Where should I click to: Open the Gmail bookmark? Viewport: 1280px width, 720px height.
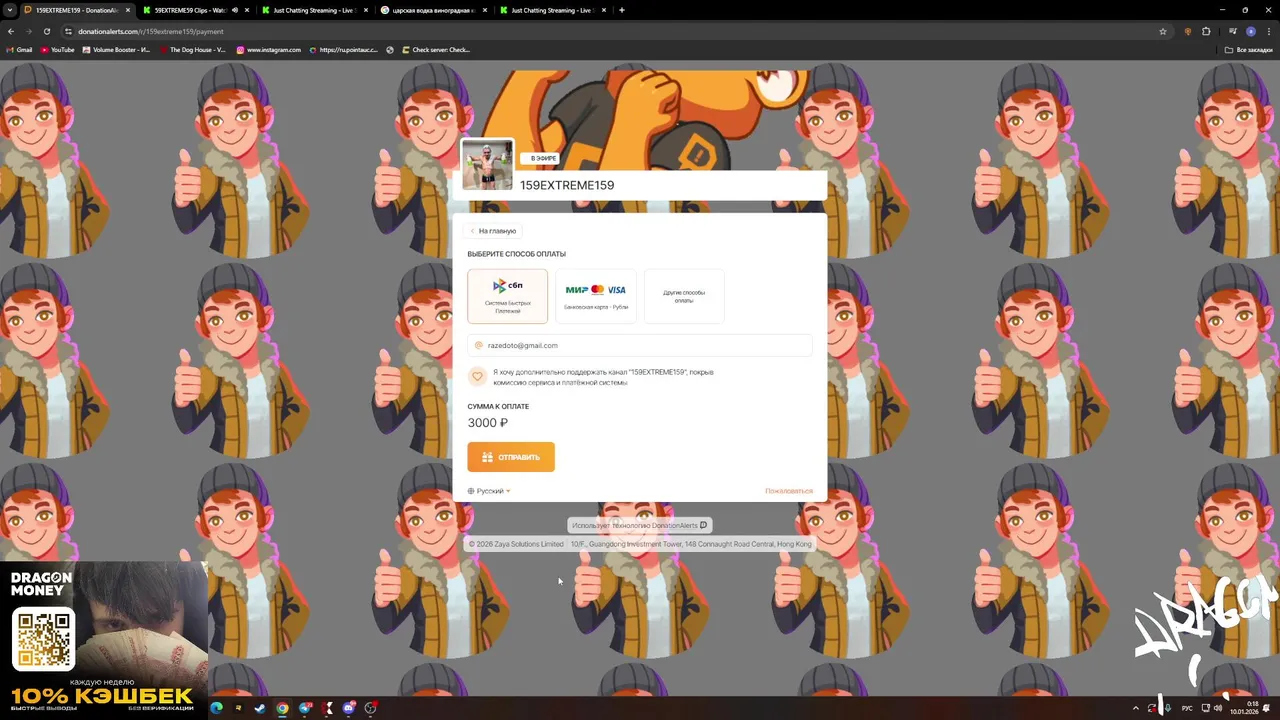pyautogui.click(x=20, y=49)
